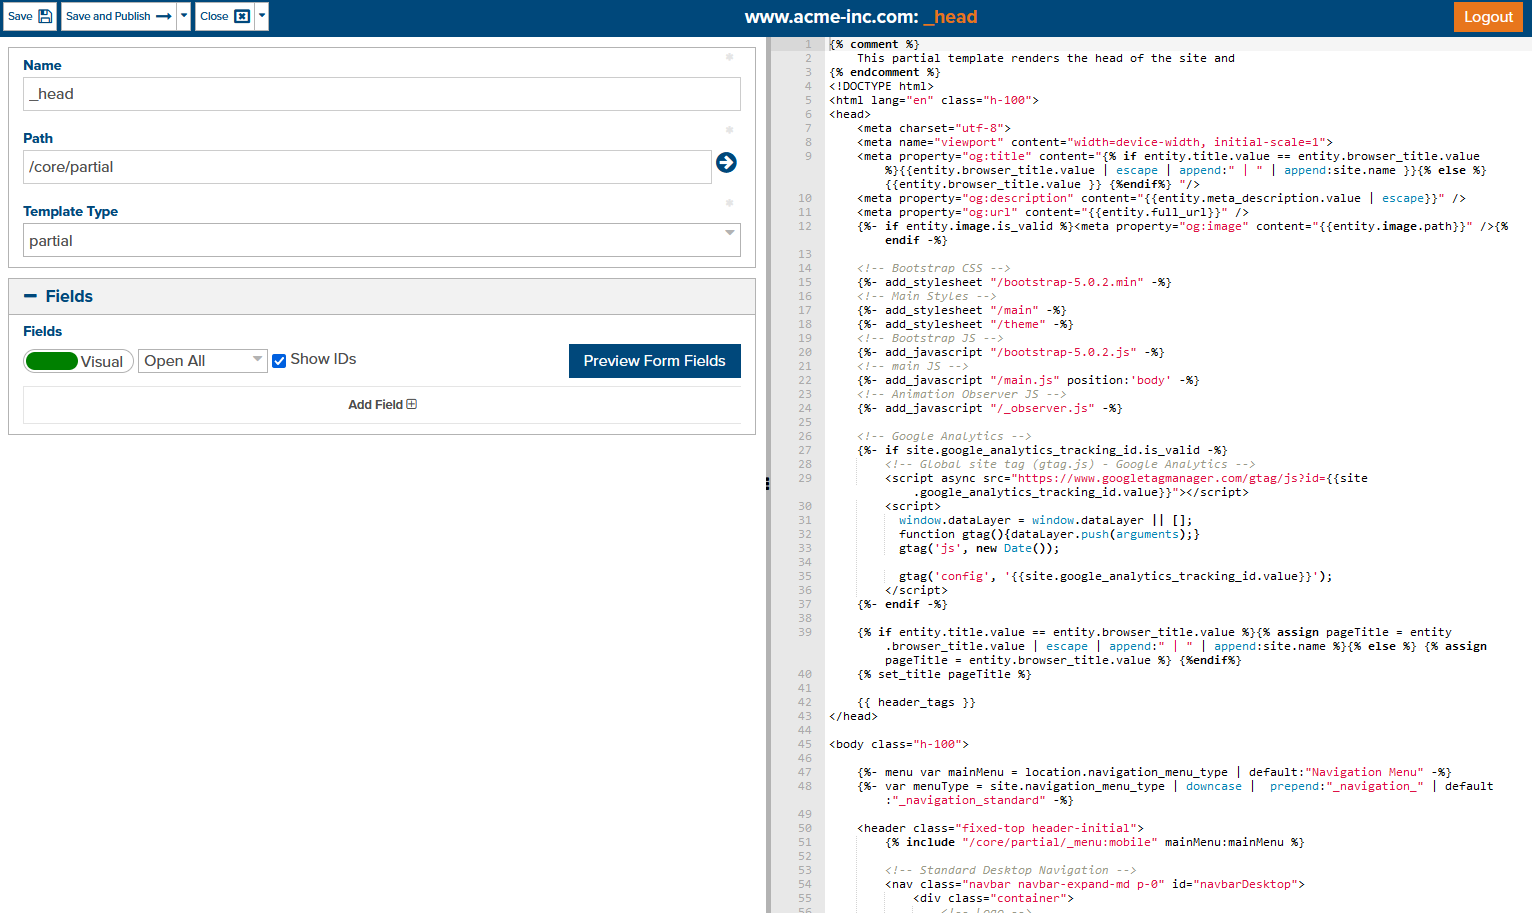Collapse the Fields section header
Screen dimensions: 1532x913
pyautogui.click(x=382, y=296)
